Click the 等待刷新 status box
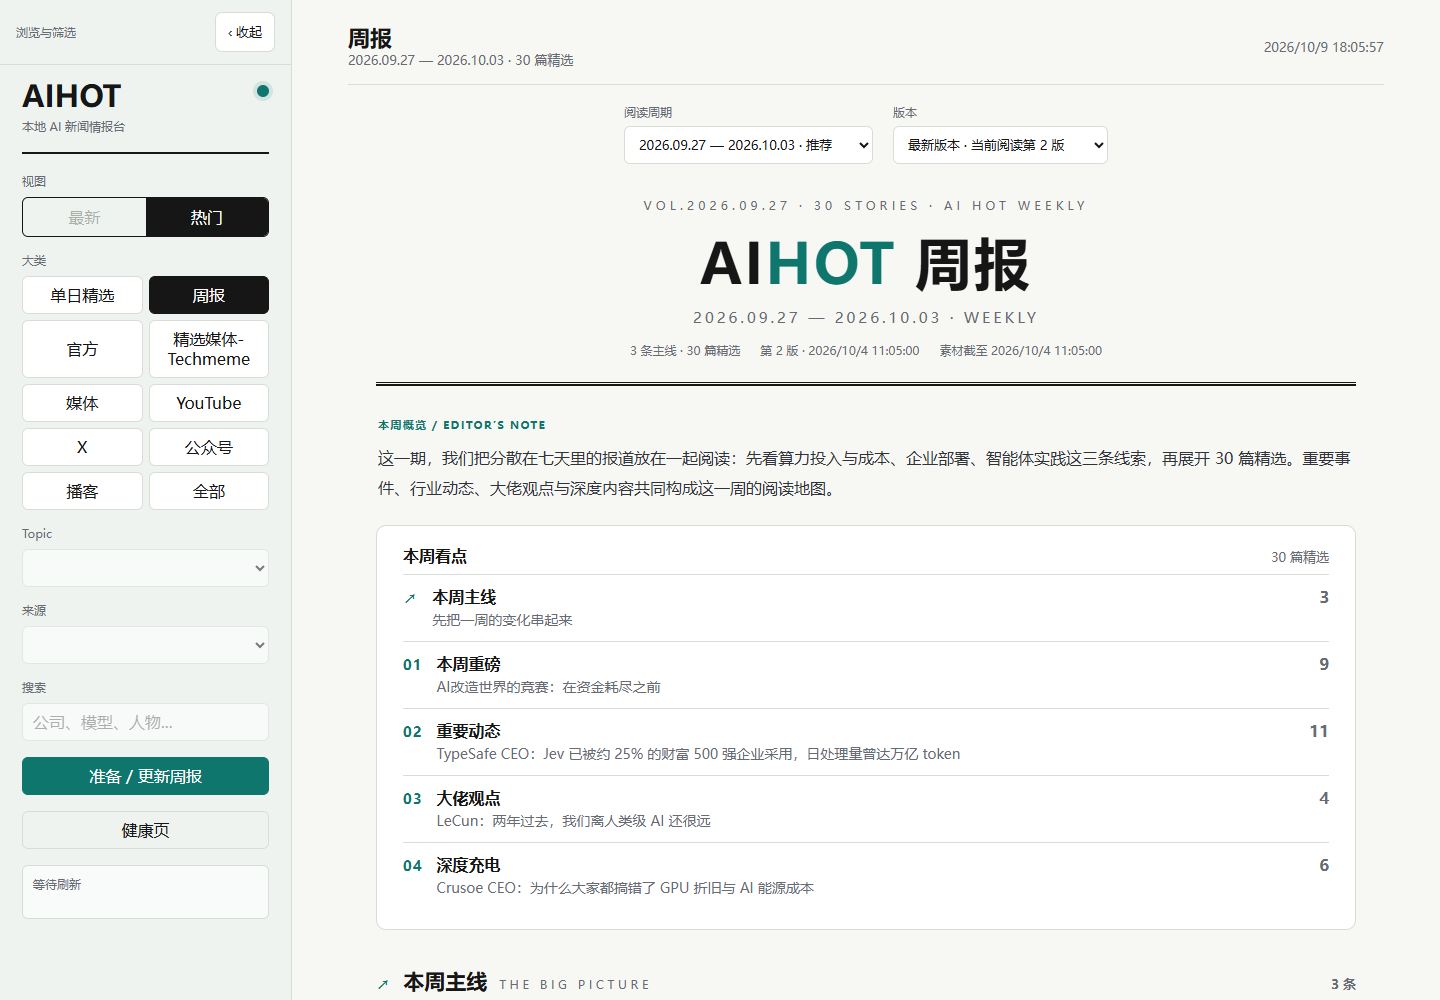Viewport: 1440px width, 1000px height. [145, 892]
